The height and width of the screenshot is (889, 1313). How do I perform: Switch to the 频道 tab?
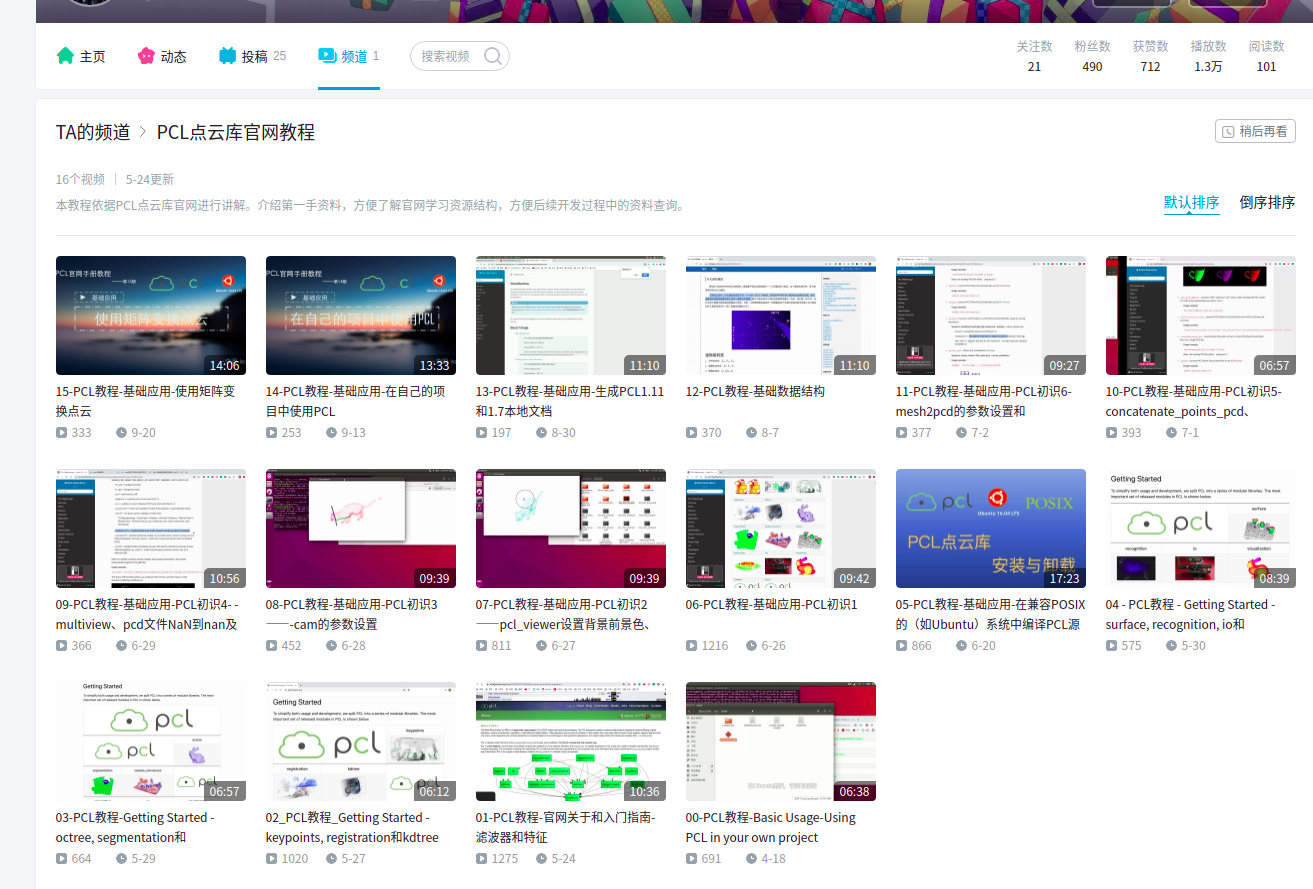(x=350, y=56)
